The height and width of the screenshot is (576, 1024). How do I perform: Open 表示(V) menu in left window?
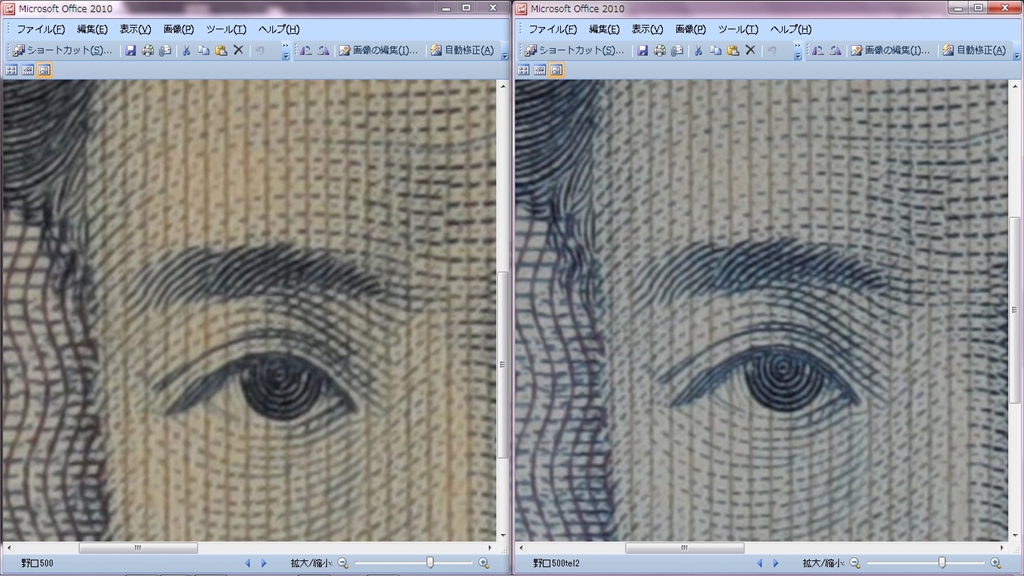[x=135, y=29]
